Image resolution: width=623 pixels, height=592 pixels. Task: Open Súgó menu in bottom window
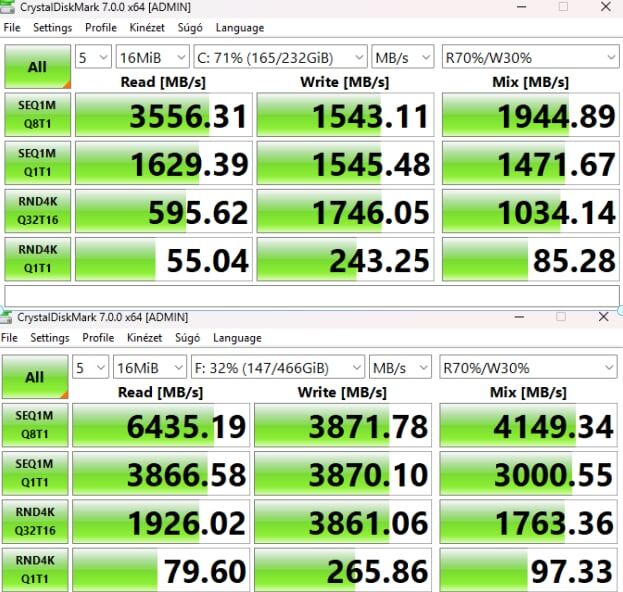pos(188,338)
